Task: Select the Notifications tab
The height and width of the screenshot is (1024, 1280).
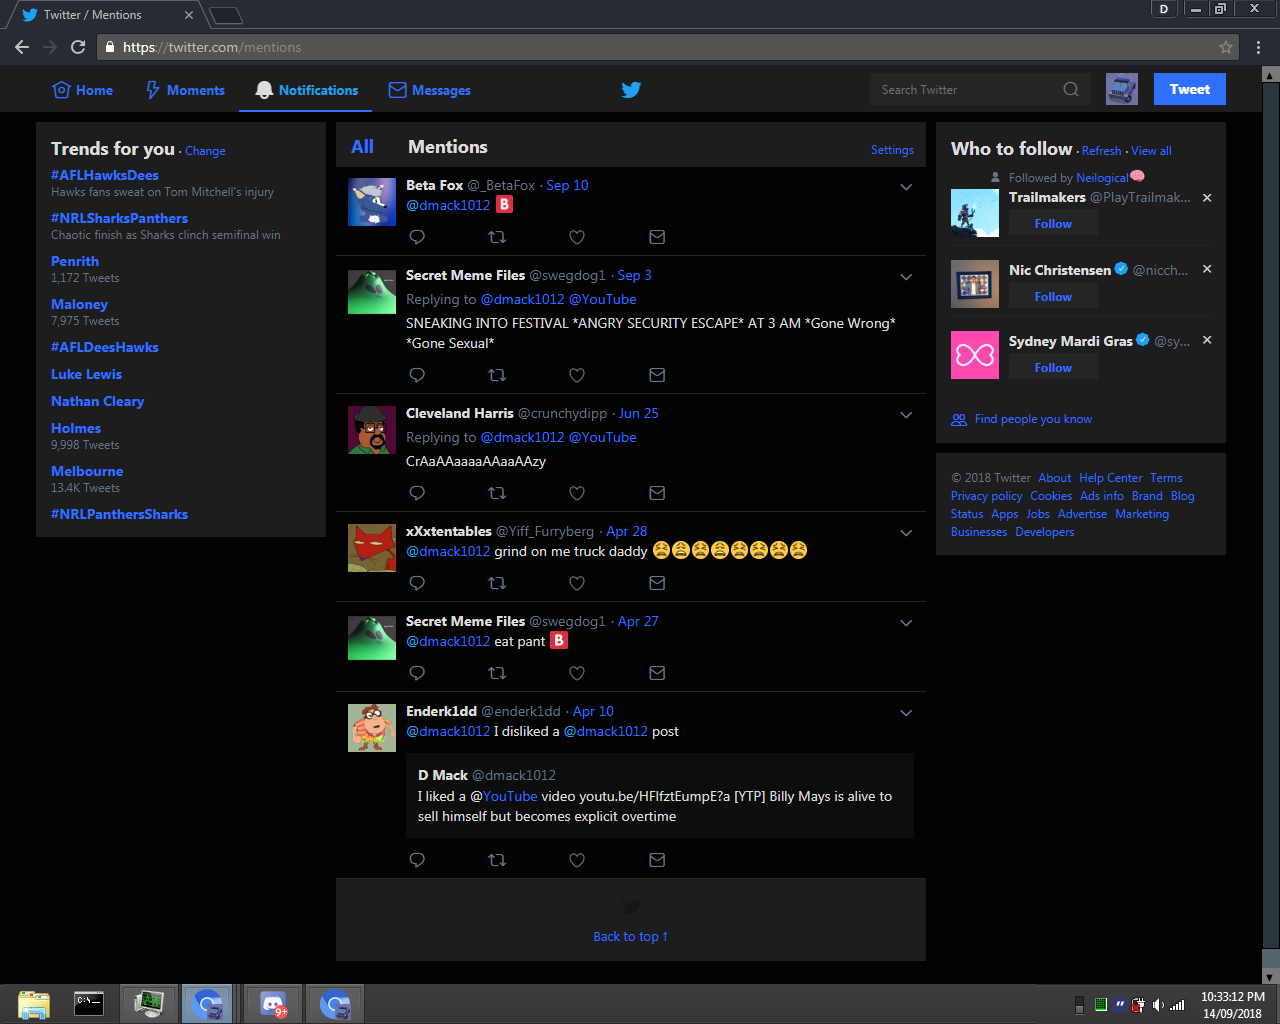Action: [x=306, y=90]
